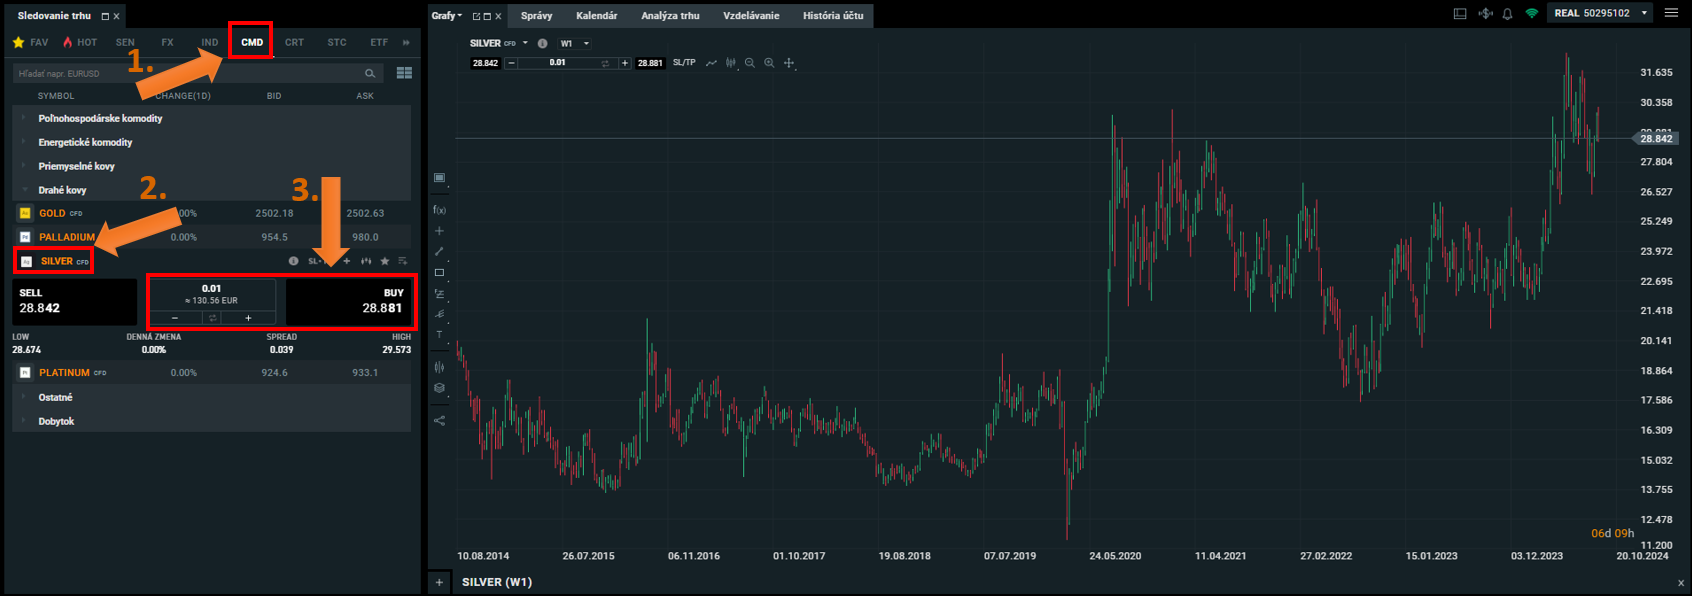1692x596 pixels.
Task: Switch market watch to grid view
Action: click(x=404, y=73)
